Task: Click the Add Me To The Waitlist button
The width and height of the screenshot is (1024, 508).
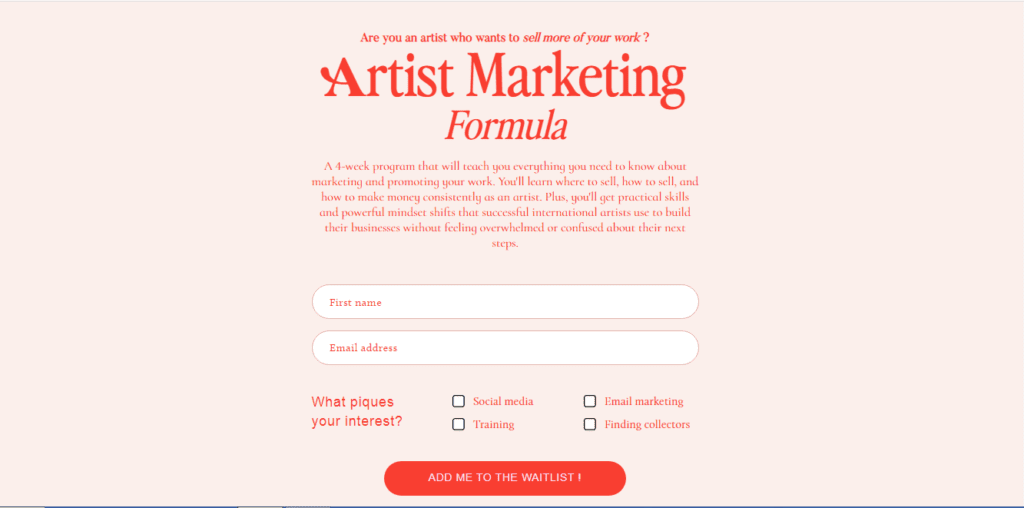Action: [x=505, y=478]
